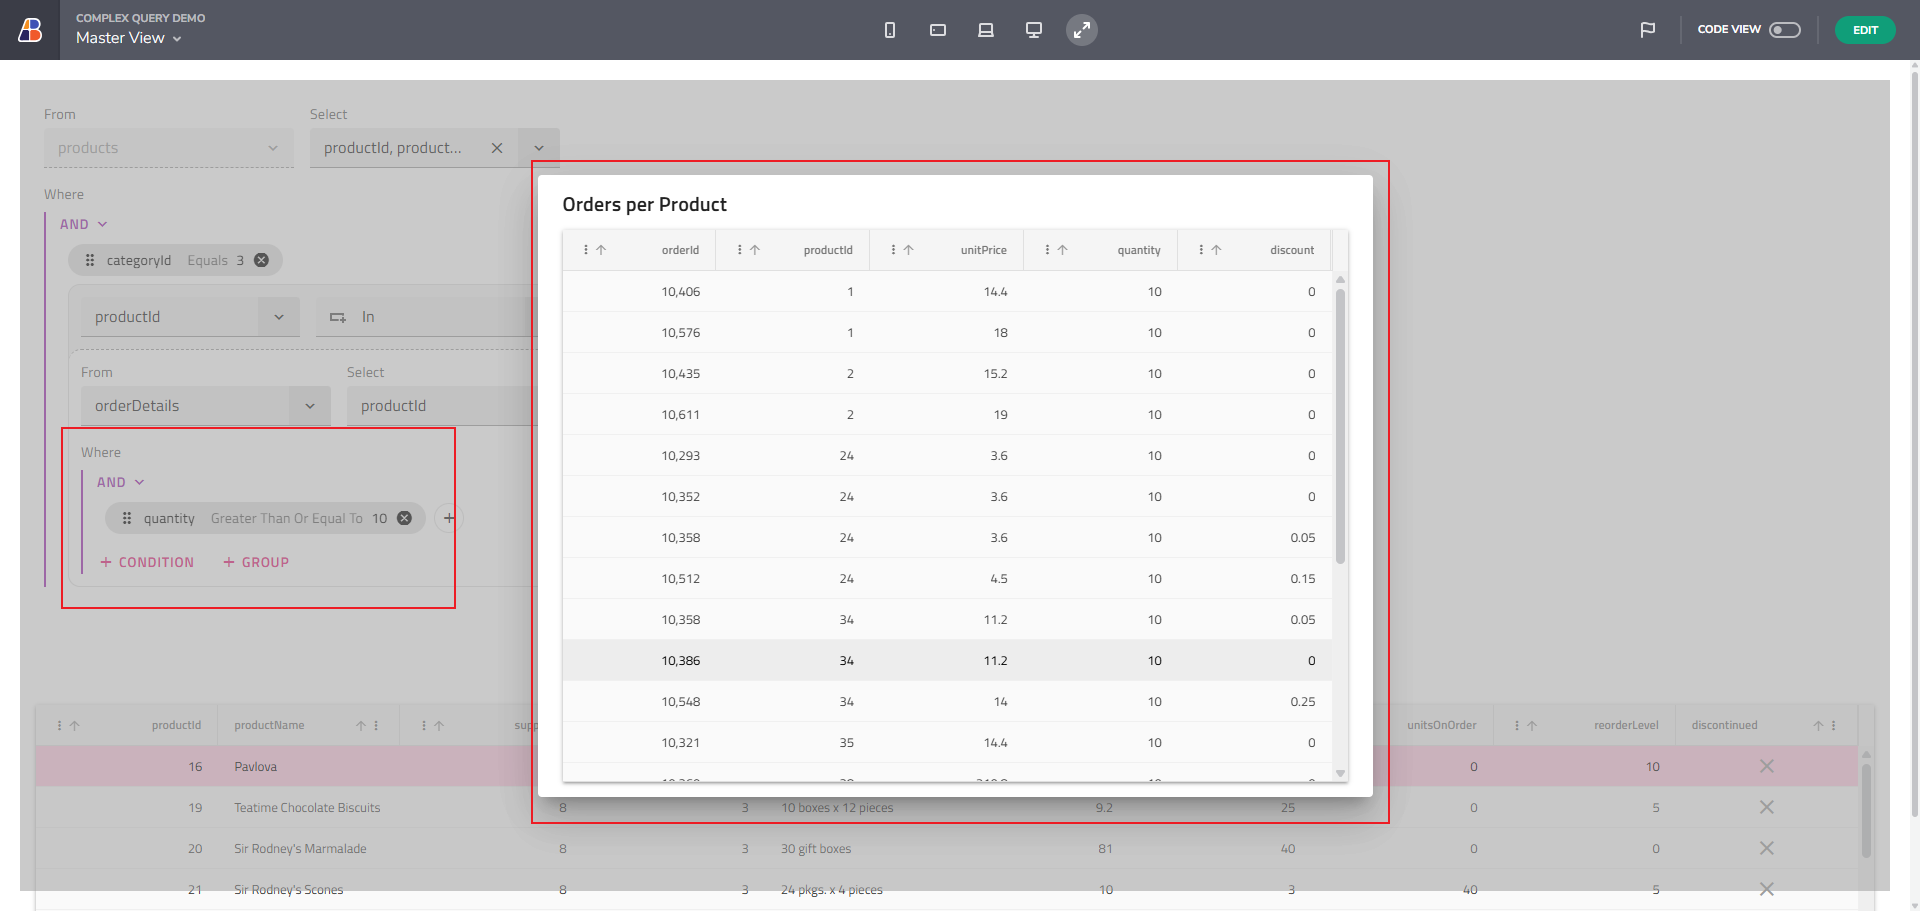The width and height of the screenshot is (1920, 911).
Task: Open the unitPrice column menu
Action: [893, 250]
